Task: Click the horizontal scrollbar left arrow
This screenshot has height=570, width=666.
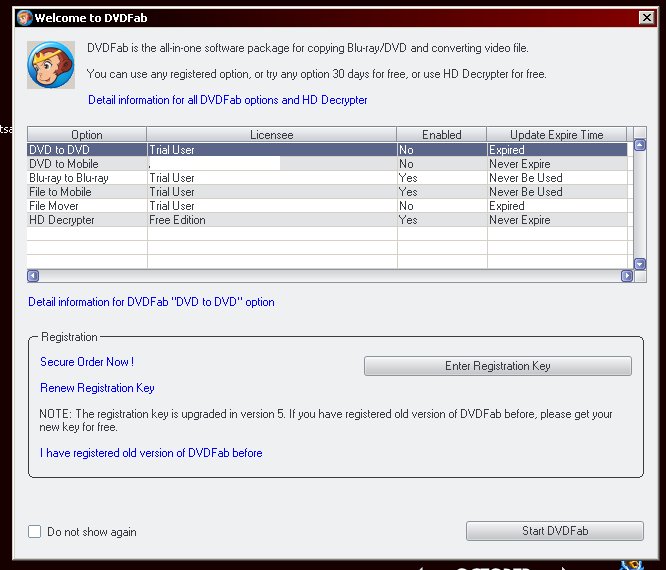Action: click(33, 275)
